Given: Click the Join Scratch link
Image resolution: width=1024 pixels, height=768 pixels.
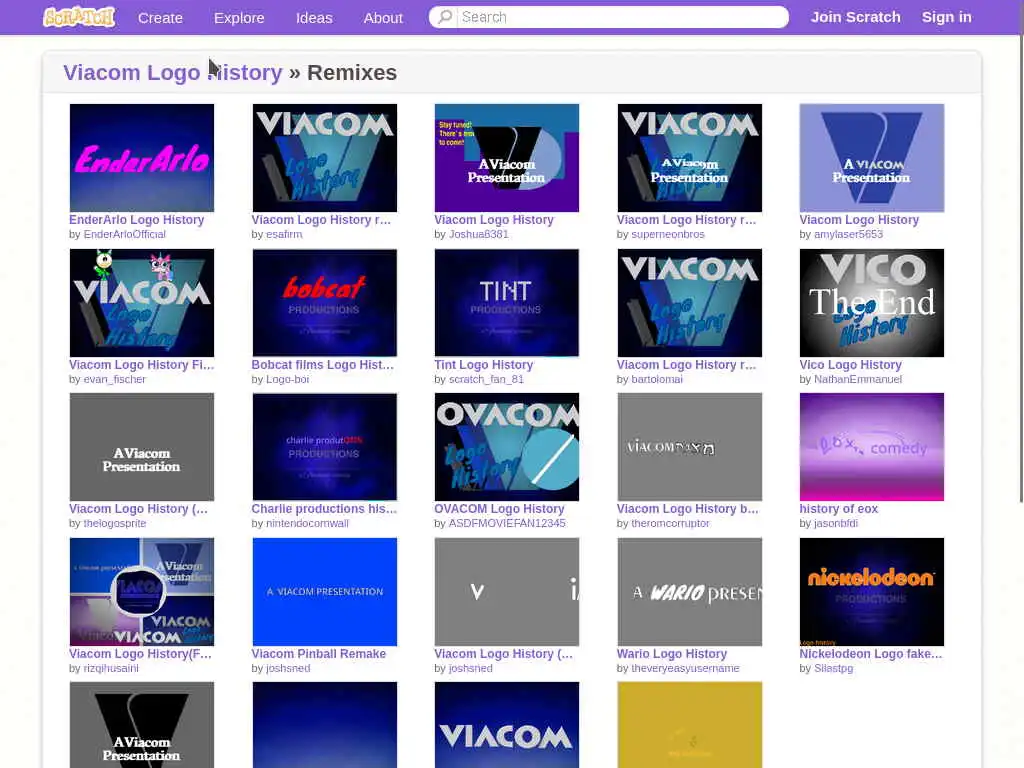Looking at the screenshot, I should (856, 17).
